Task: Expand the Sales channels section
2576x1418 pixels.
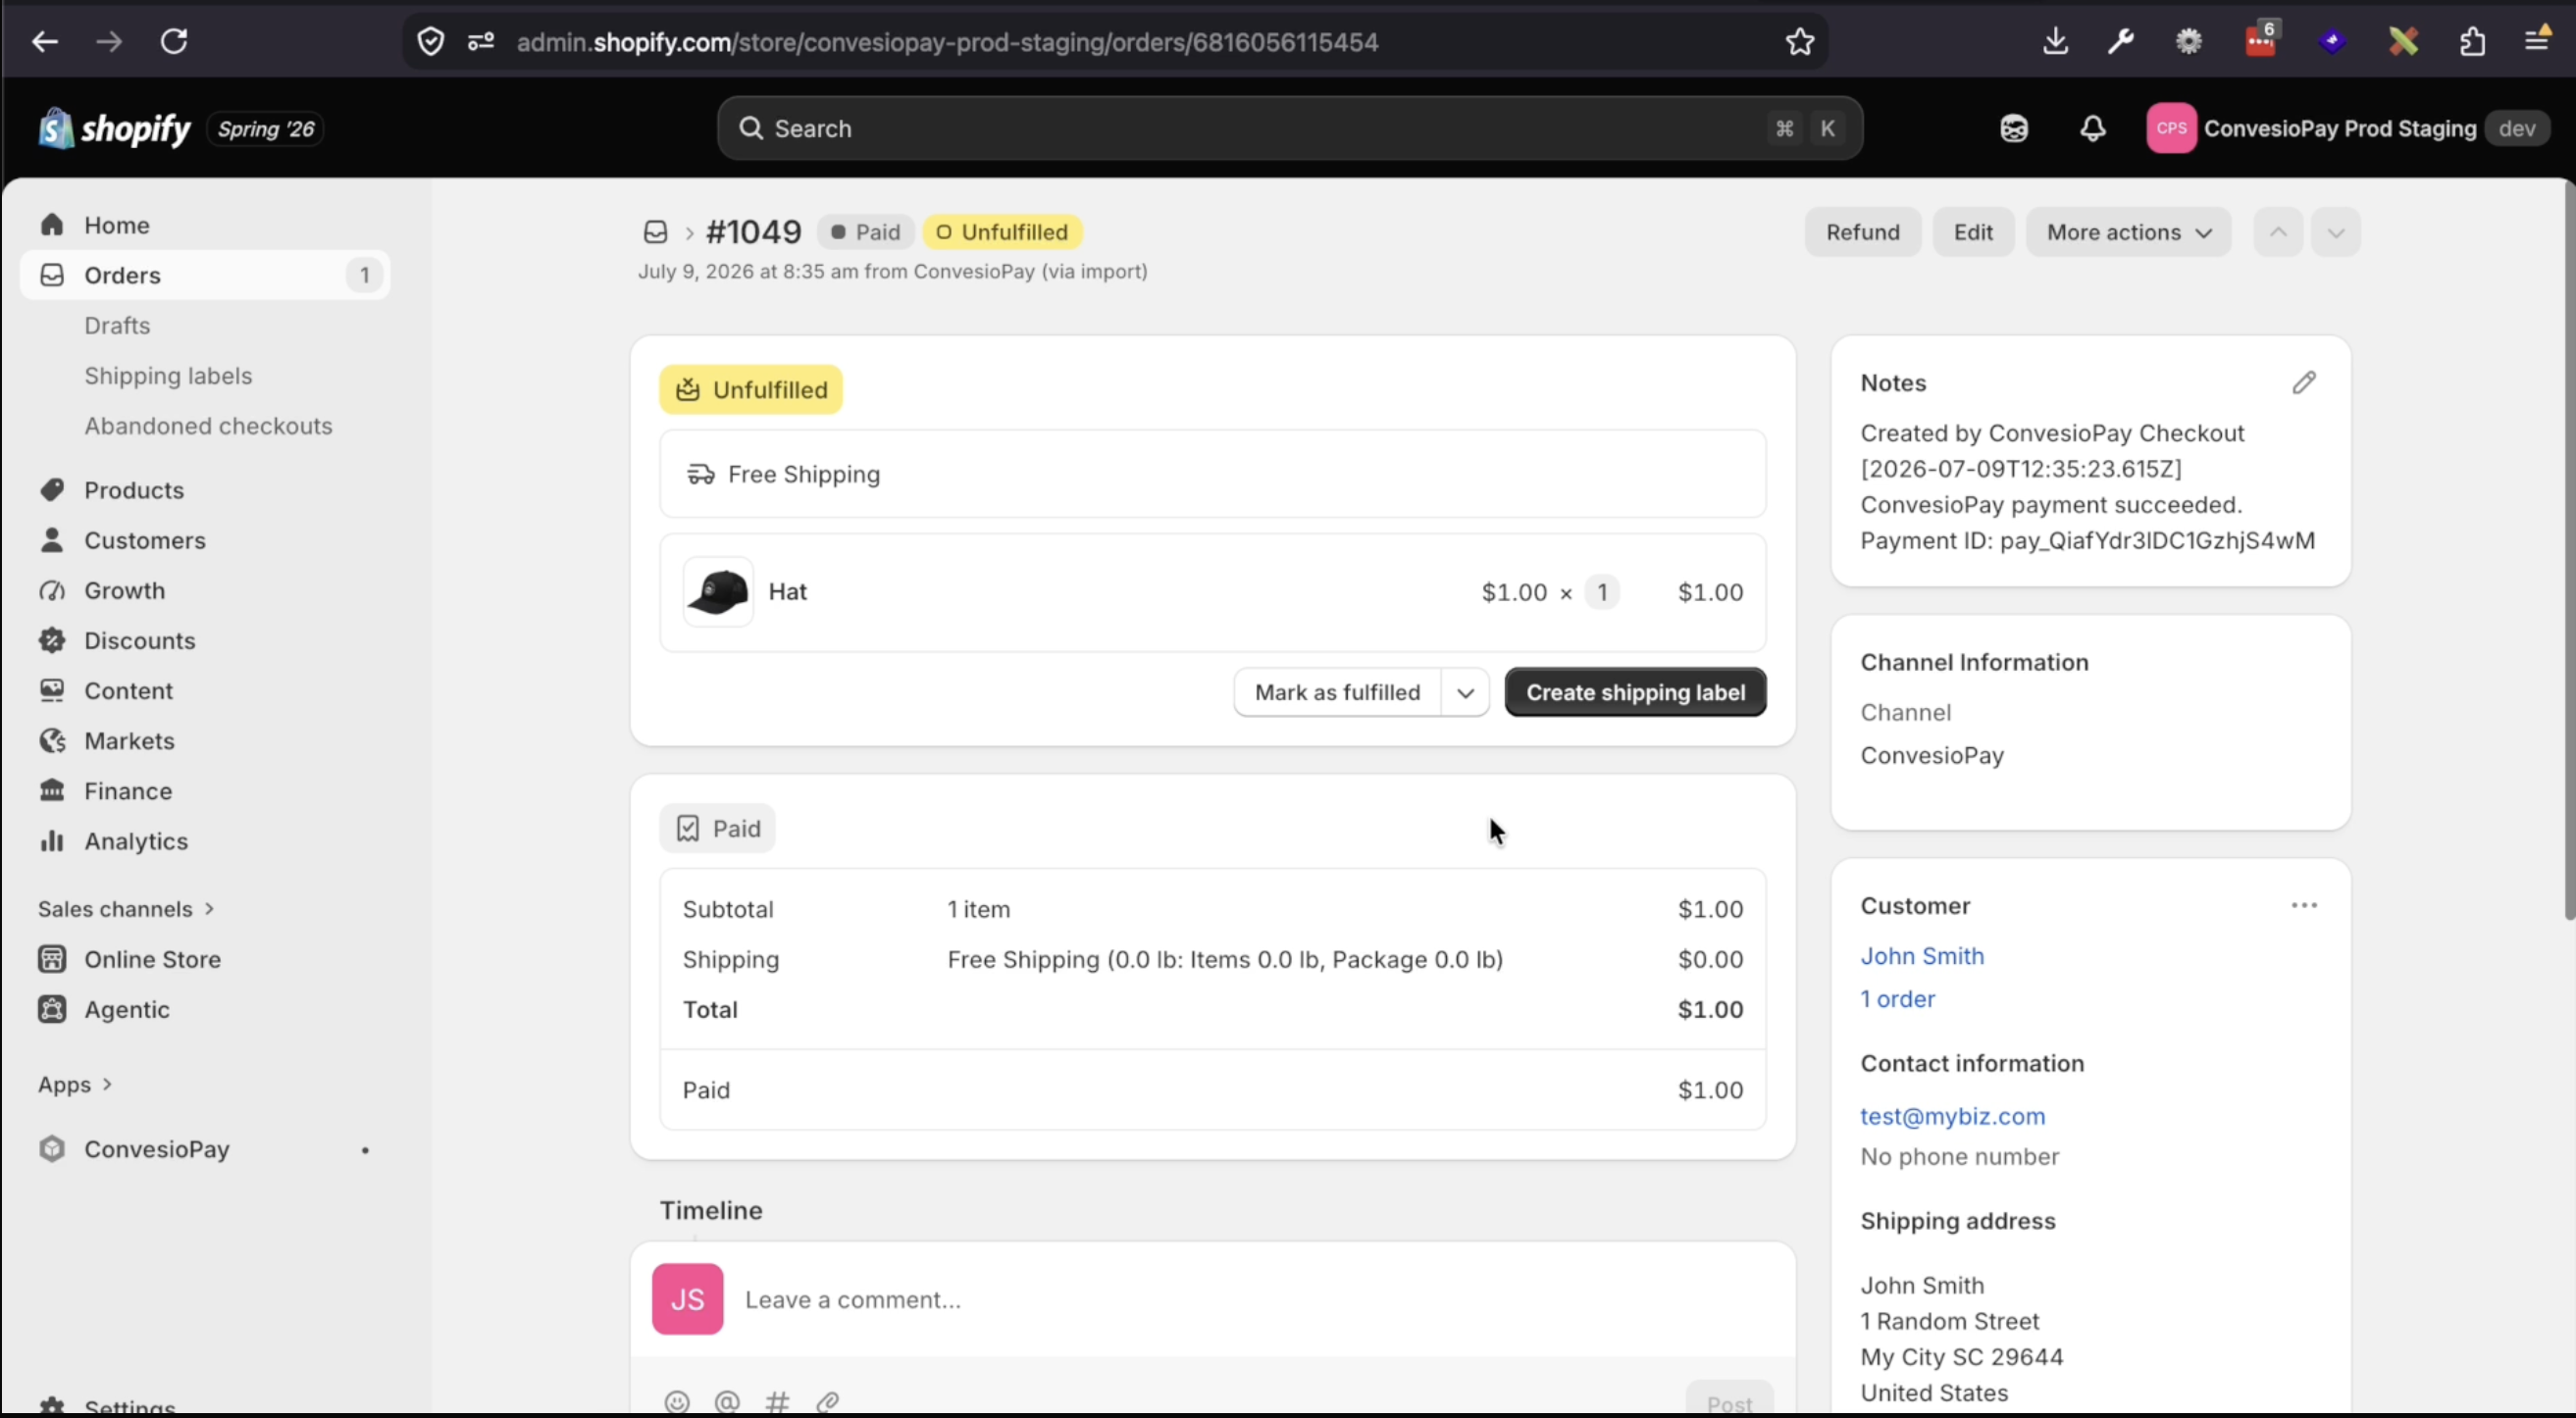Action: tap(126, 909)
